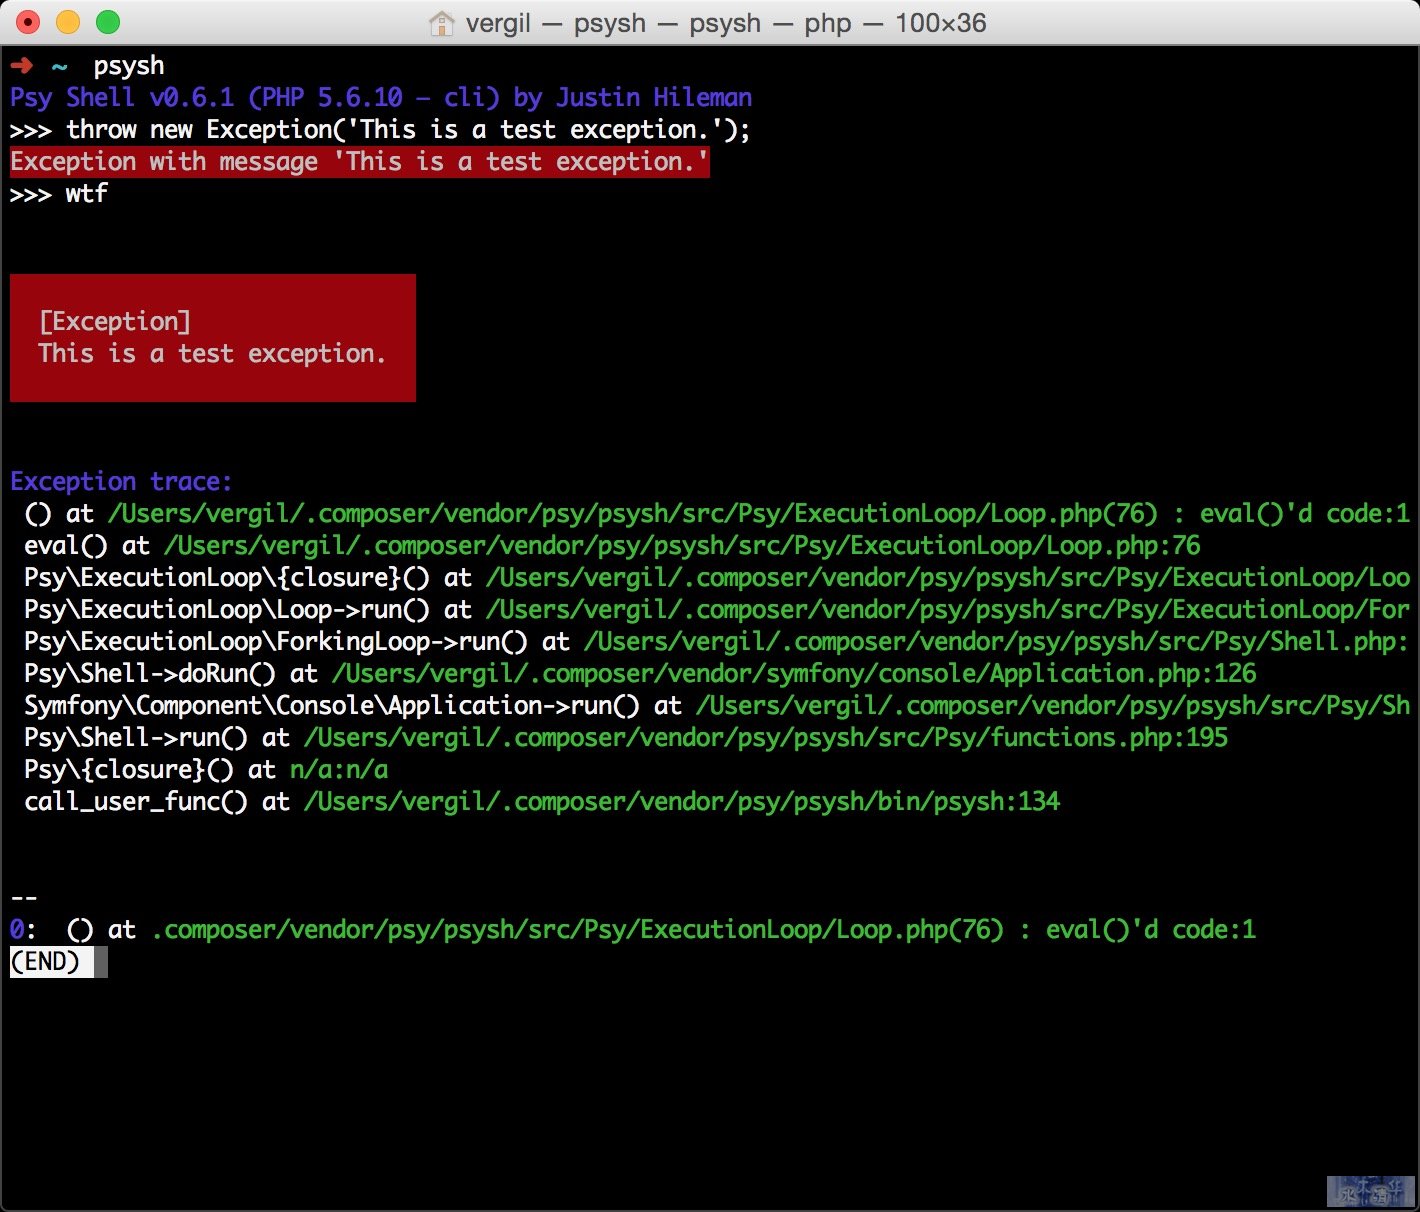Click the 'Psy\ExecutionLoop\Loop->run()' trace line
Image resolution: width=1420 pixels, height=1212 pixels.
717,610
